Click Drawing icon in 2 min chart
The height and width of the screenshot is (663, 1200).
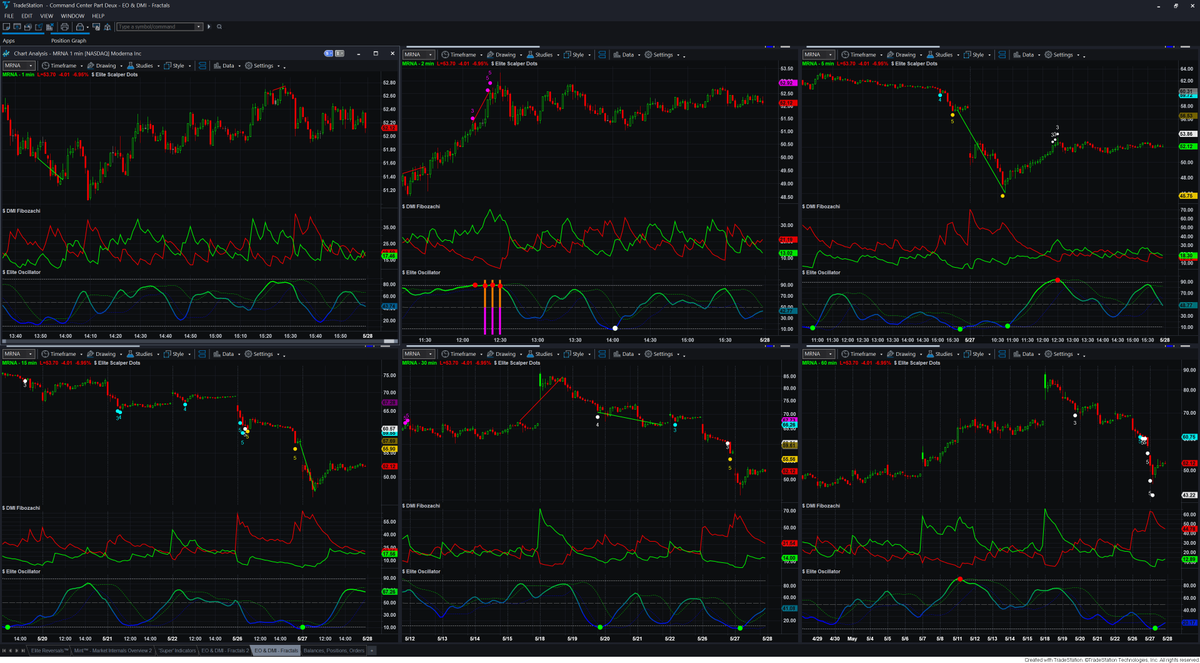point(489,54)
